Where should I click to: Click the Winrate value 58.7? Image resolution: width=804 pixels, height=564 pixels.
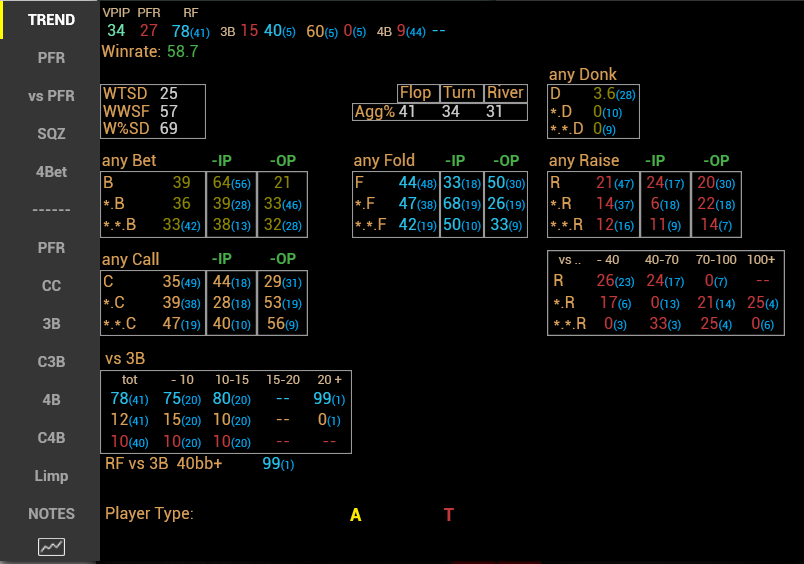pyautogui.click(x=182, y=51)
